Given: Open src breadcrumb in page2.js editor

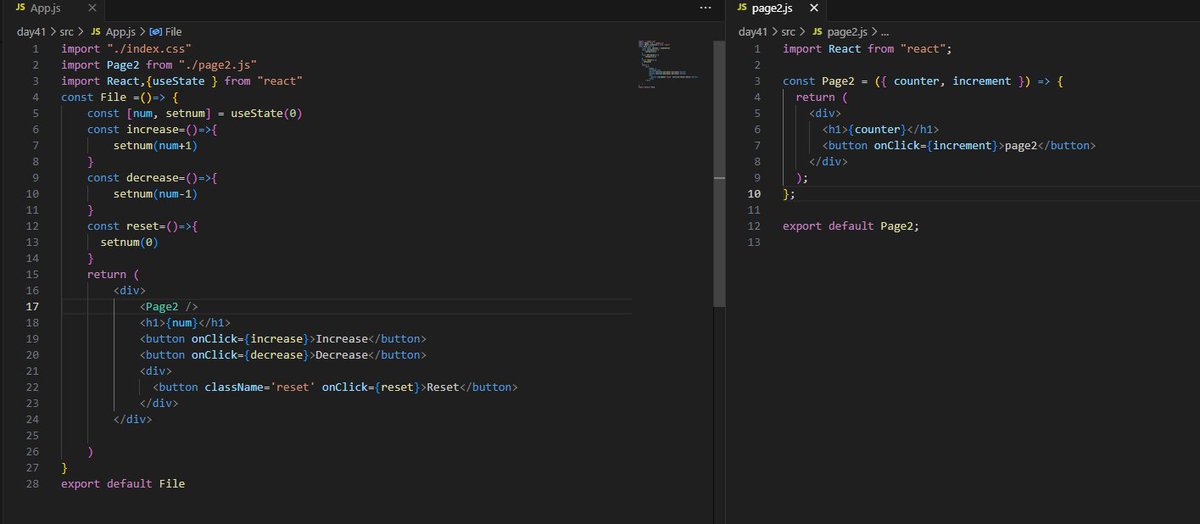Looking at the screenshot, I should click(x=789, y=32).
